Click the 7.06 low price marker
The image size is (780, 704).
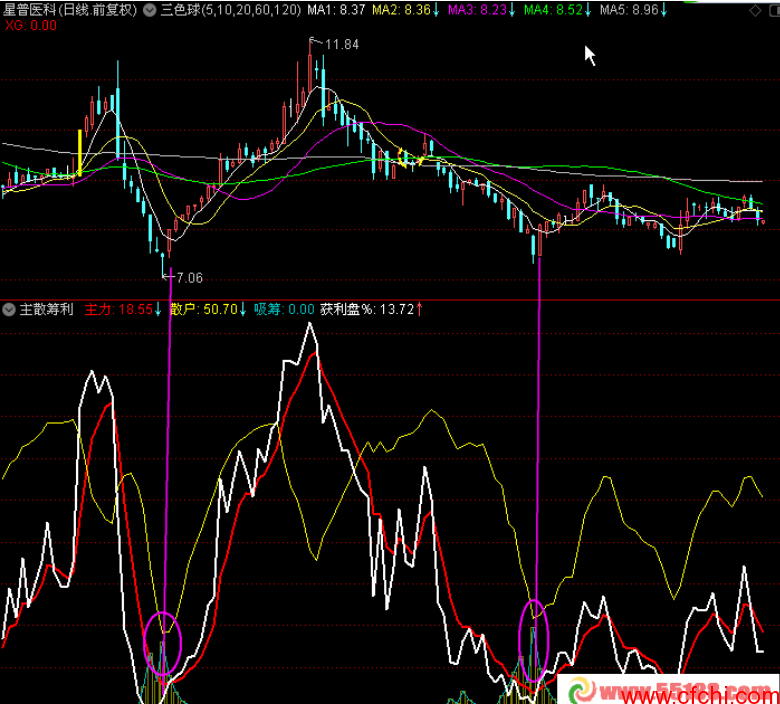(190, 278)
